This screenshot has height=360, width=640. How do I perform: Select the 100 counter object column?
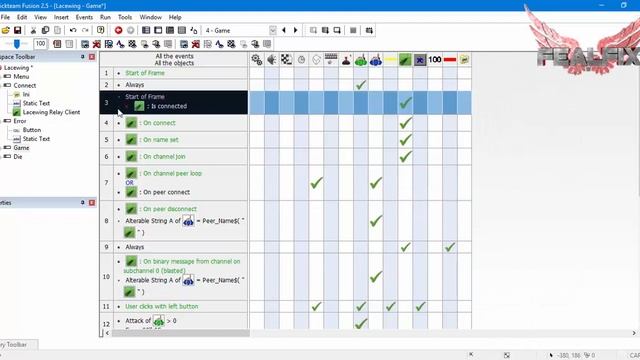435,60
